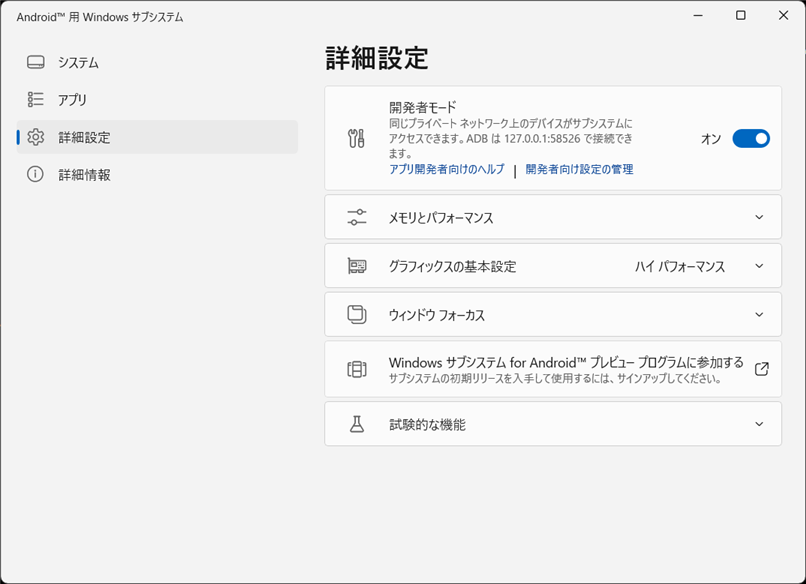This screenshot has height=584, width=806.
Task: Click the preview program icon
Action: (x=357, y=369)
